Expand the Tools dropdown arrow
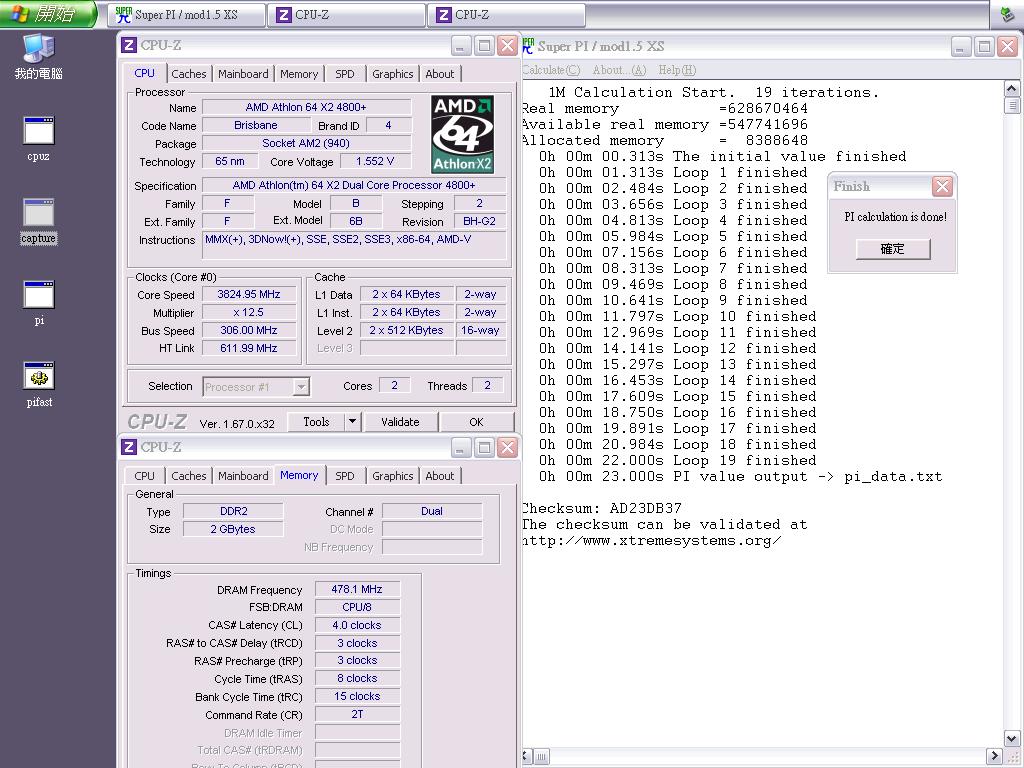This screenshot has height=768, width=1024. (352, 422)
